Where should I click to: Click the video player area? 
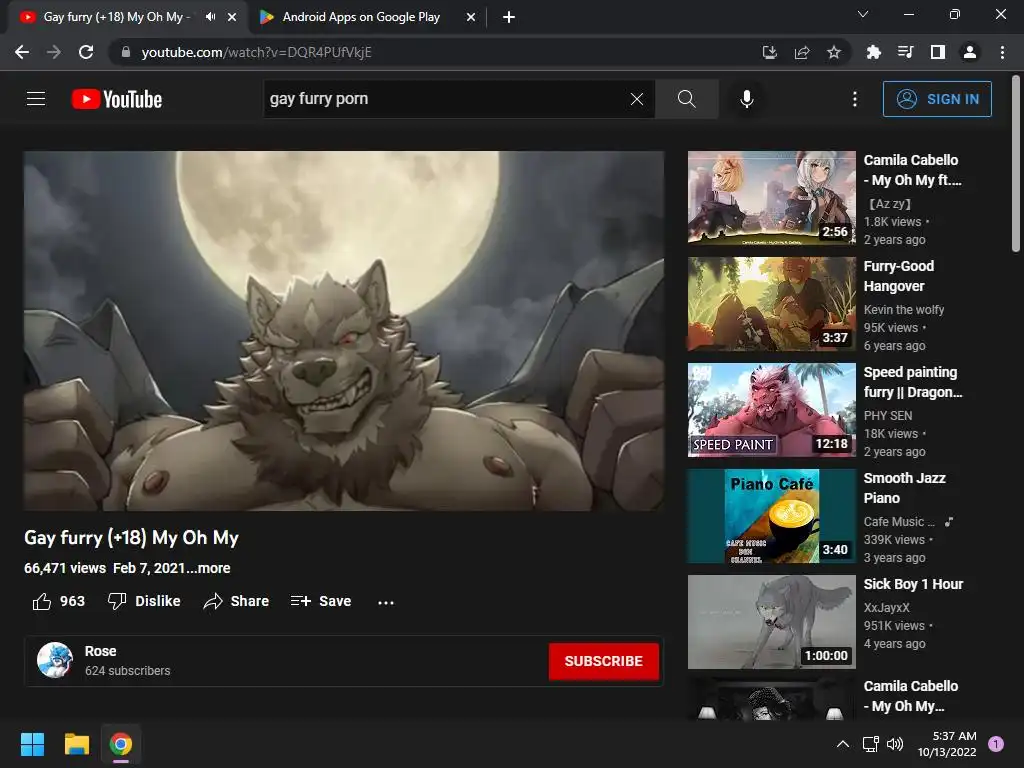tap(344, 330)
